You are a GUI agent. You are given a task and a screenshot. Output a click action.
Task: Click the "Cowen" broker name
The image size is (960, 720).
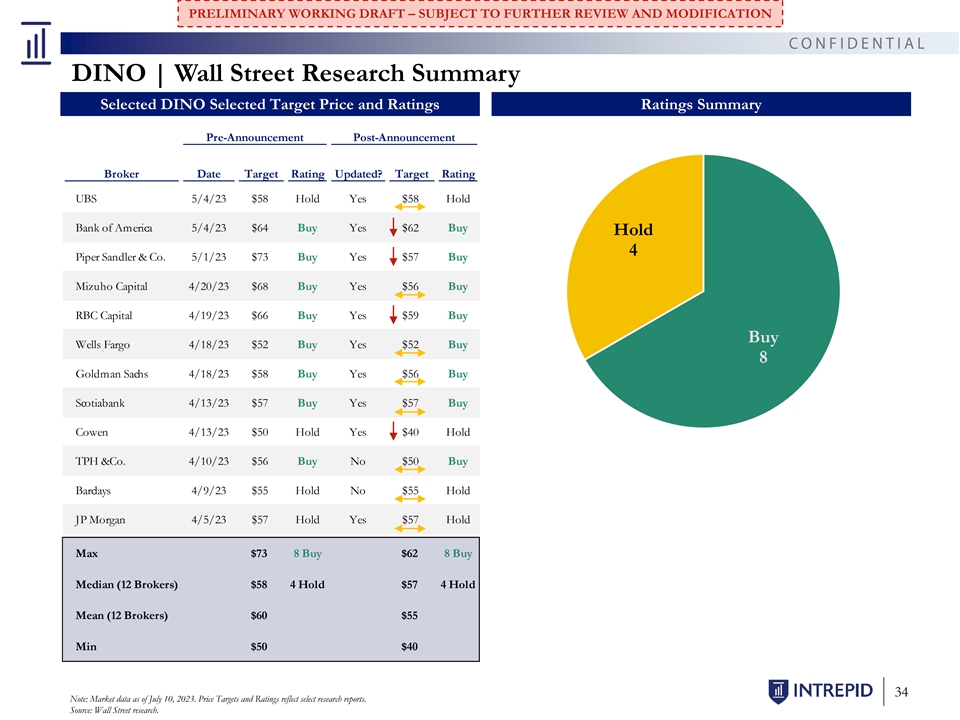(x=92, y=432)
